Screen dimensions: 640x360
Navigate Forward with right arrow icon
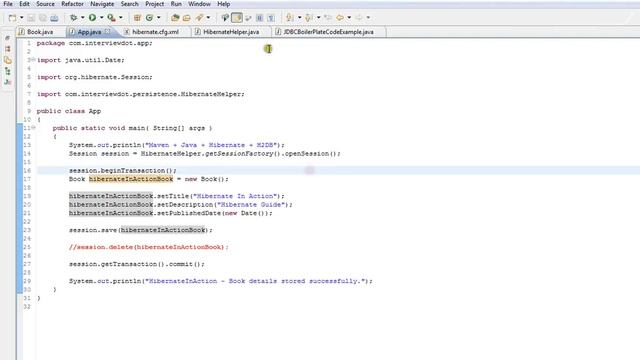(359, 18)
